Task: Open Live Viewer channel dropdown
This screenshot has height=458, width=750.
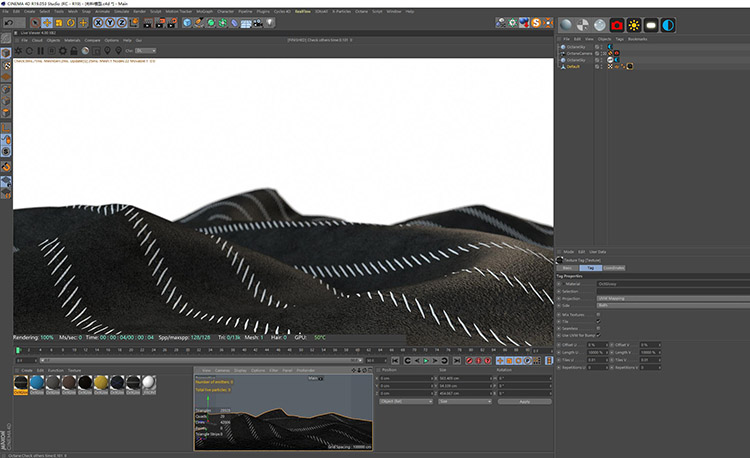Action: coord(145,51)
